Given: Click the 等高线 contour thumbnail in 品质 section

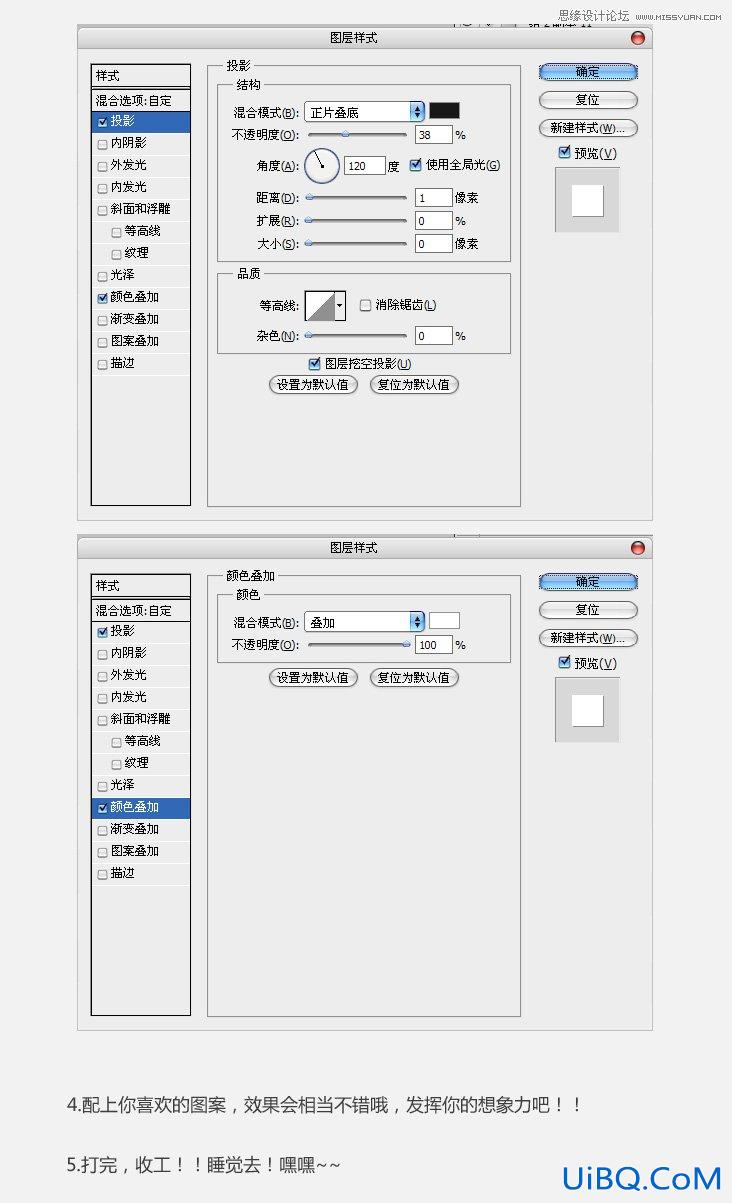Looking at the screenshot, I should tap(319, 305).
